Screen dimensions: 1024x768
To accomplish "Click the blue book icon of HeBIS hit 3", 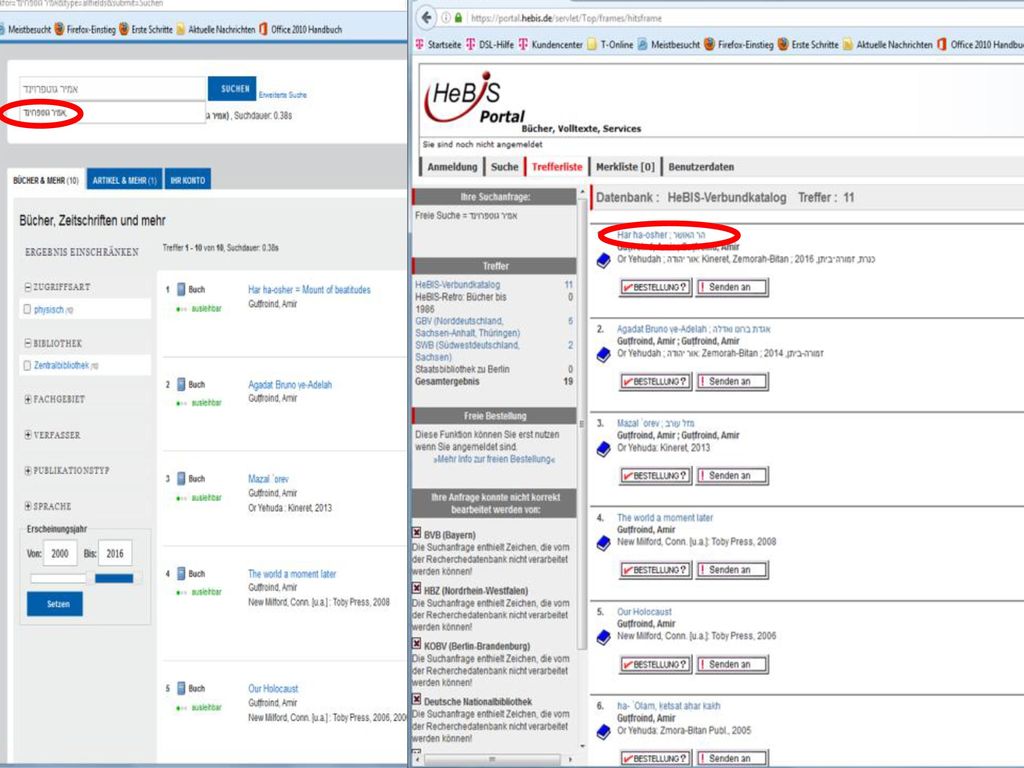I will (x=603, y=449).
